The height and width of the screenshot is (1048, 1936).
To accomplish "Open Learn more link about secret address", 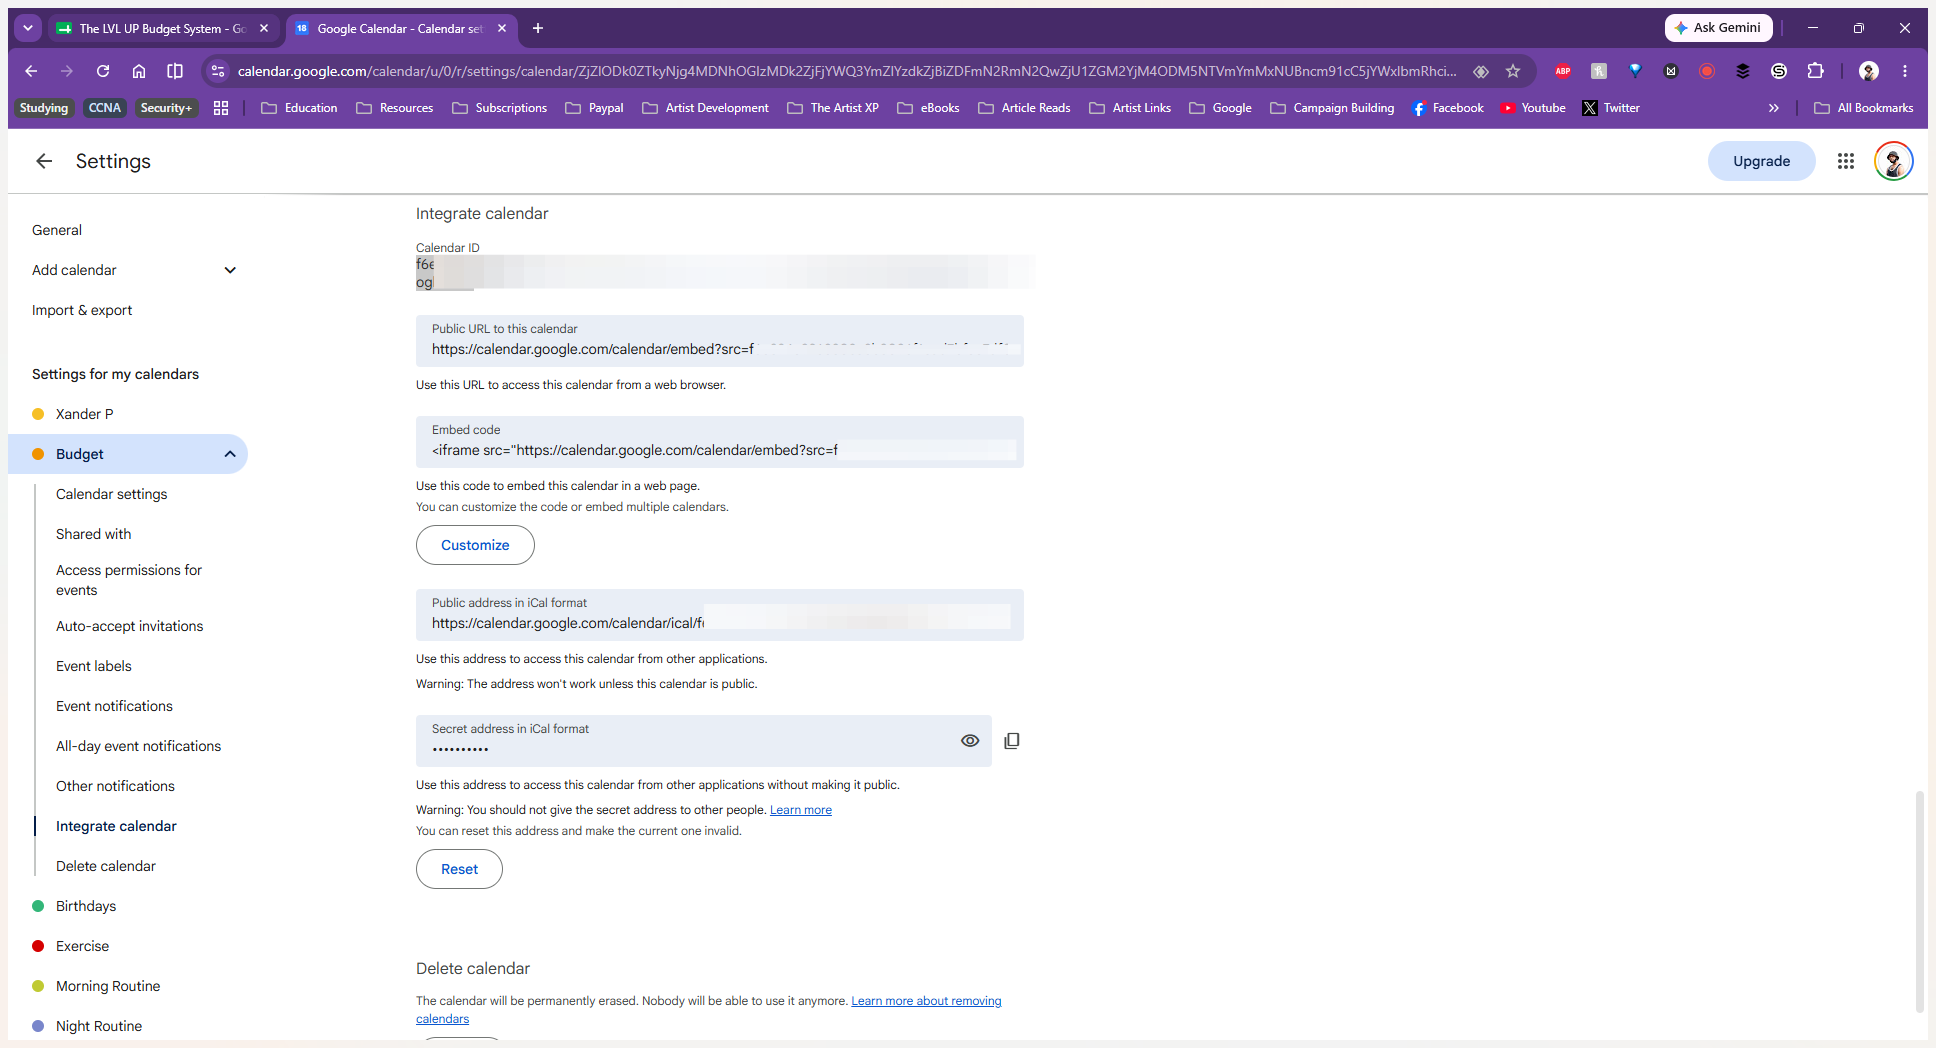I will [800, 810].
